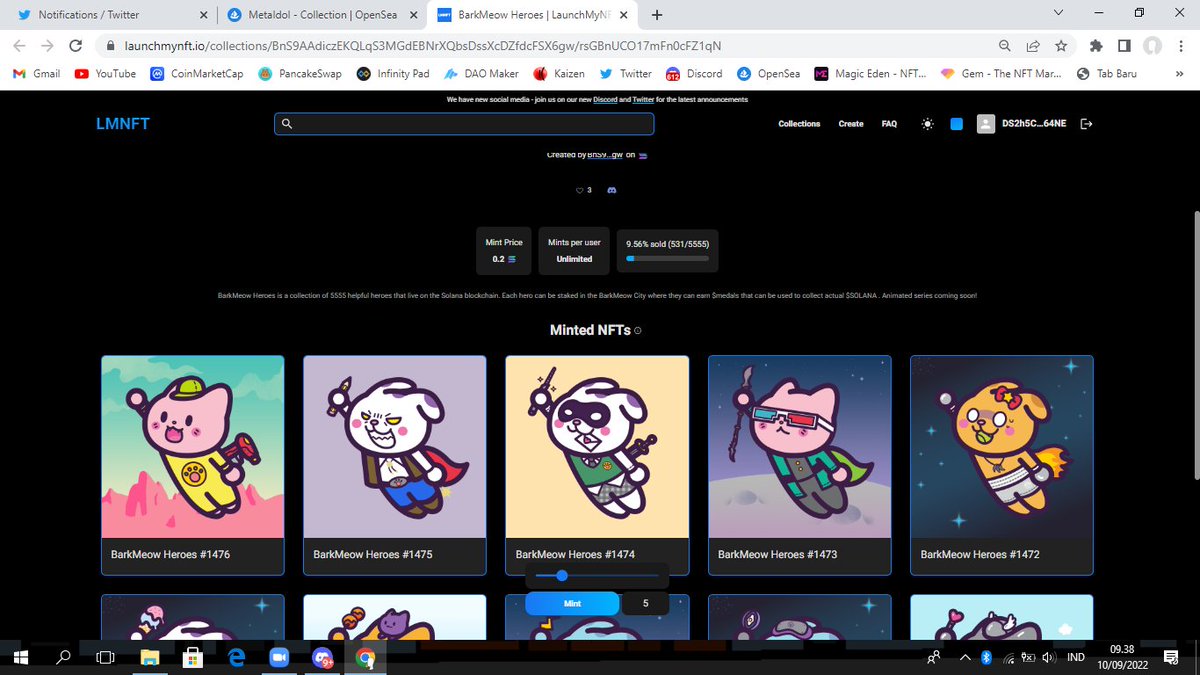
Task: Click the mint quantity field showing 5
Action: coord(646,604)
